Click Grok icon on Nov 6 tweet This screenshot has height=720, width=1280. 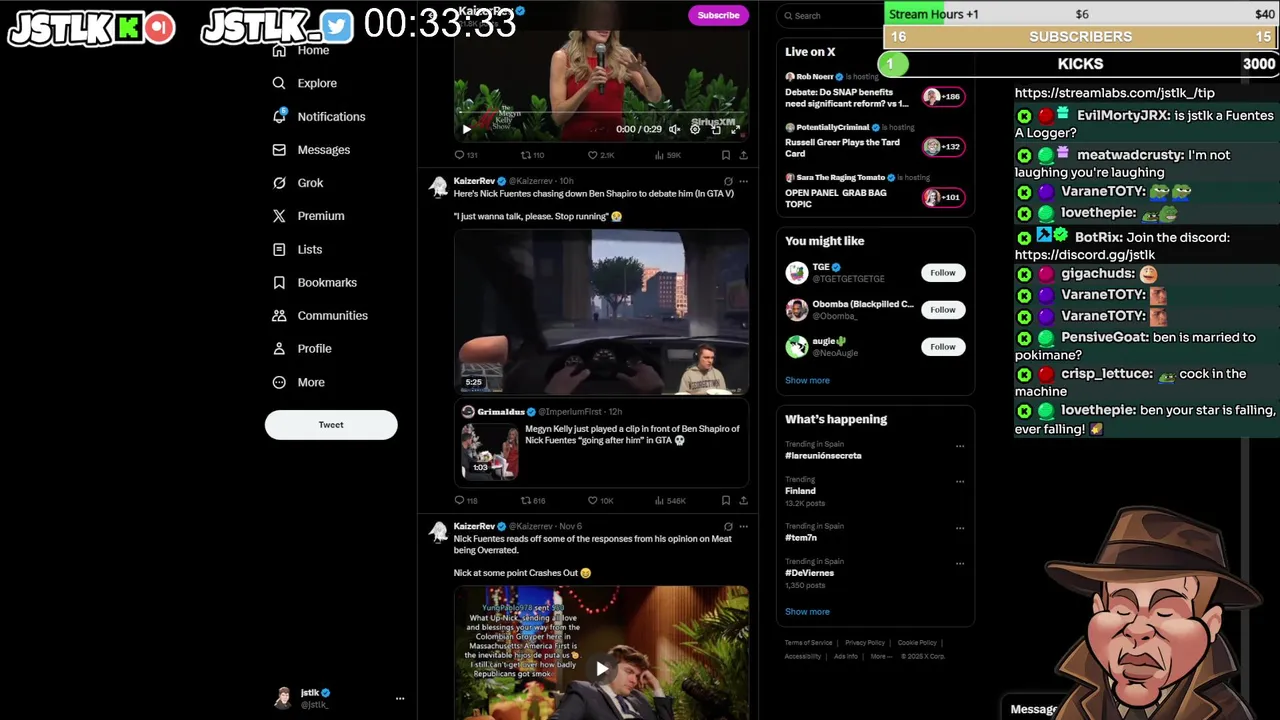(x=728, y=526)
